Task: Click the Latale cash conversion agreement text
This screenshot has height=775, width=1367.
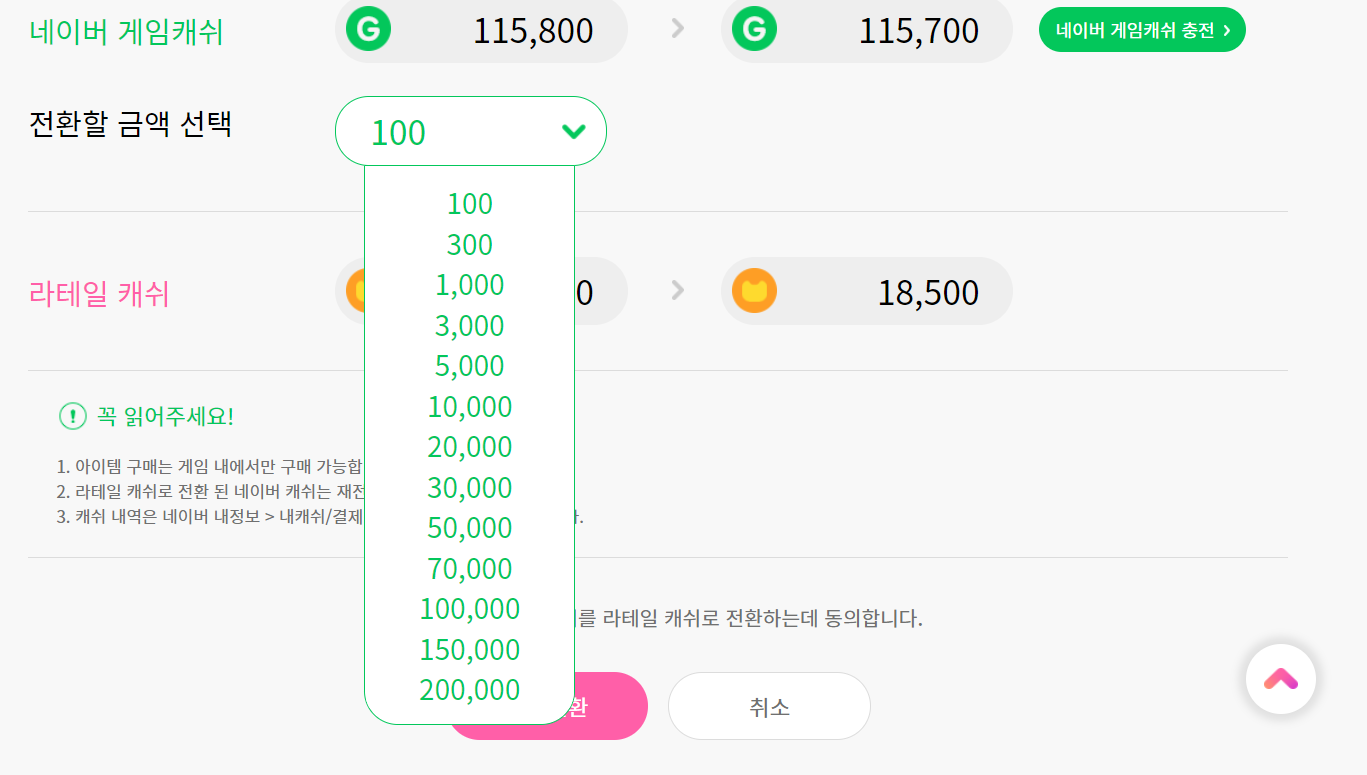Action: 760,617
